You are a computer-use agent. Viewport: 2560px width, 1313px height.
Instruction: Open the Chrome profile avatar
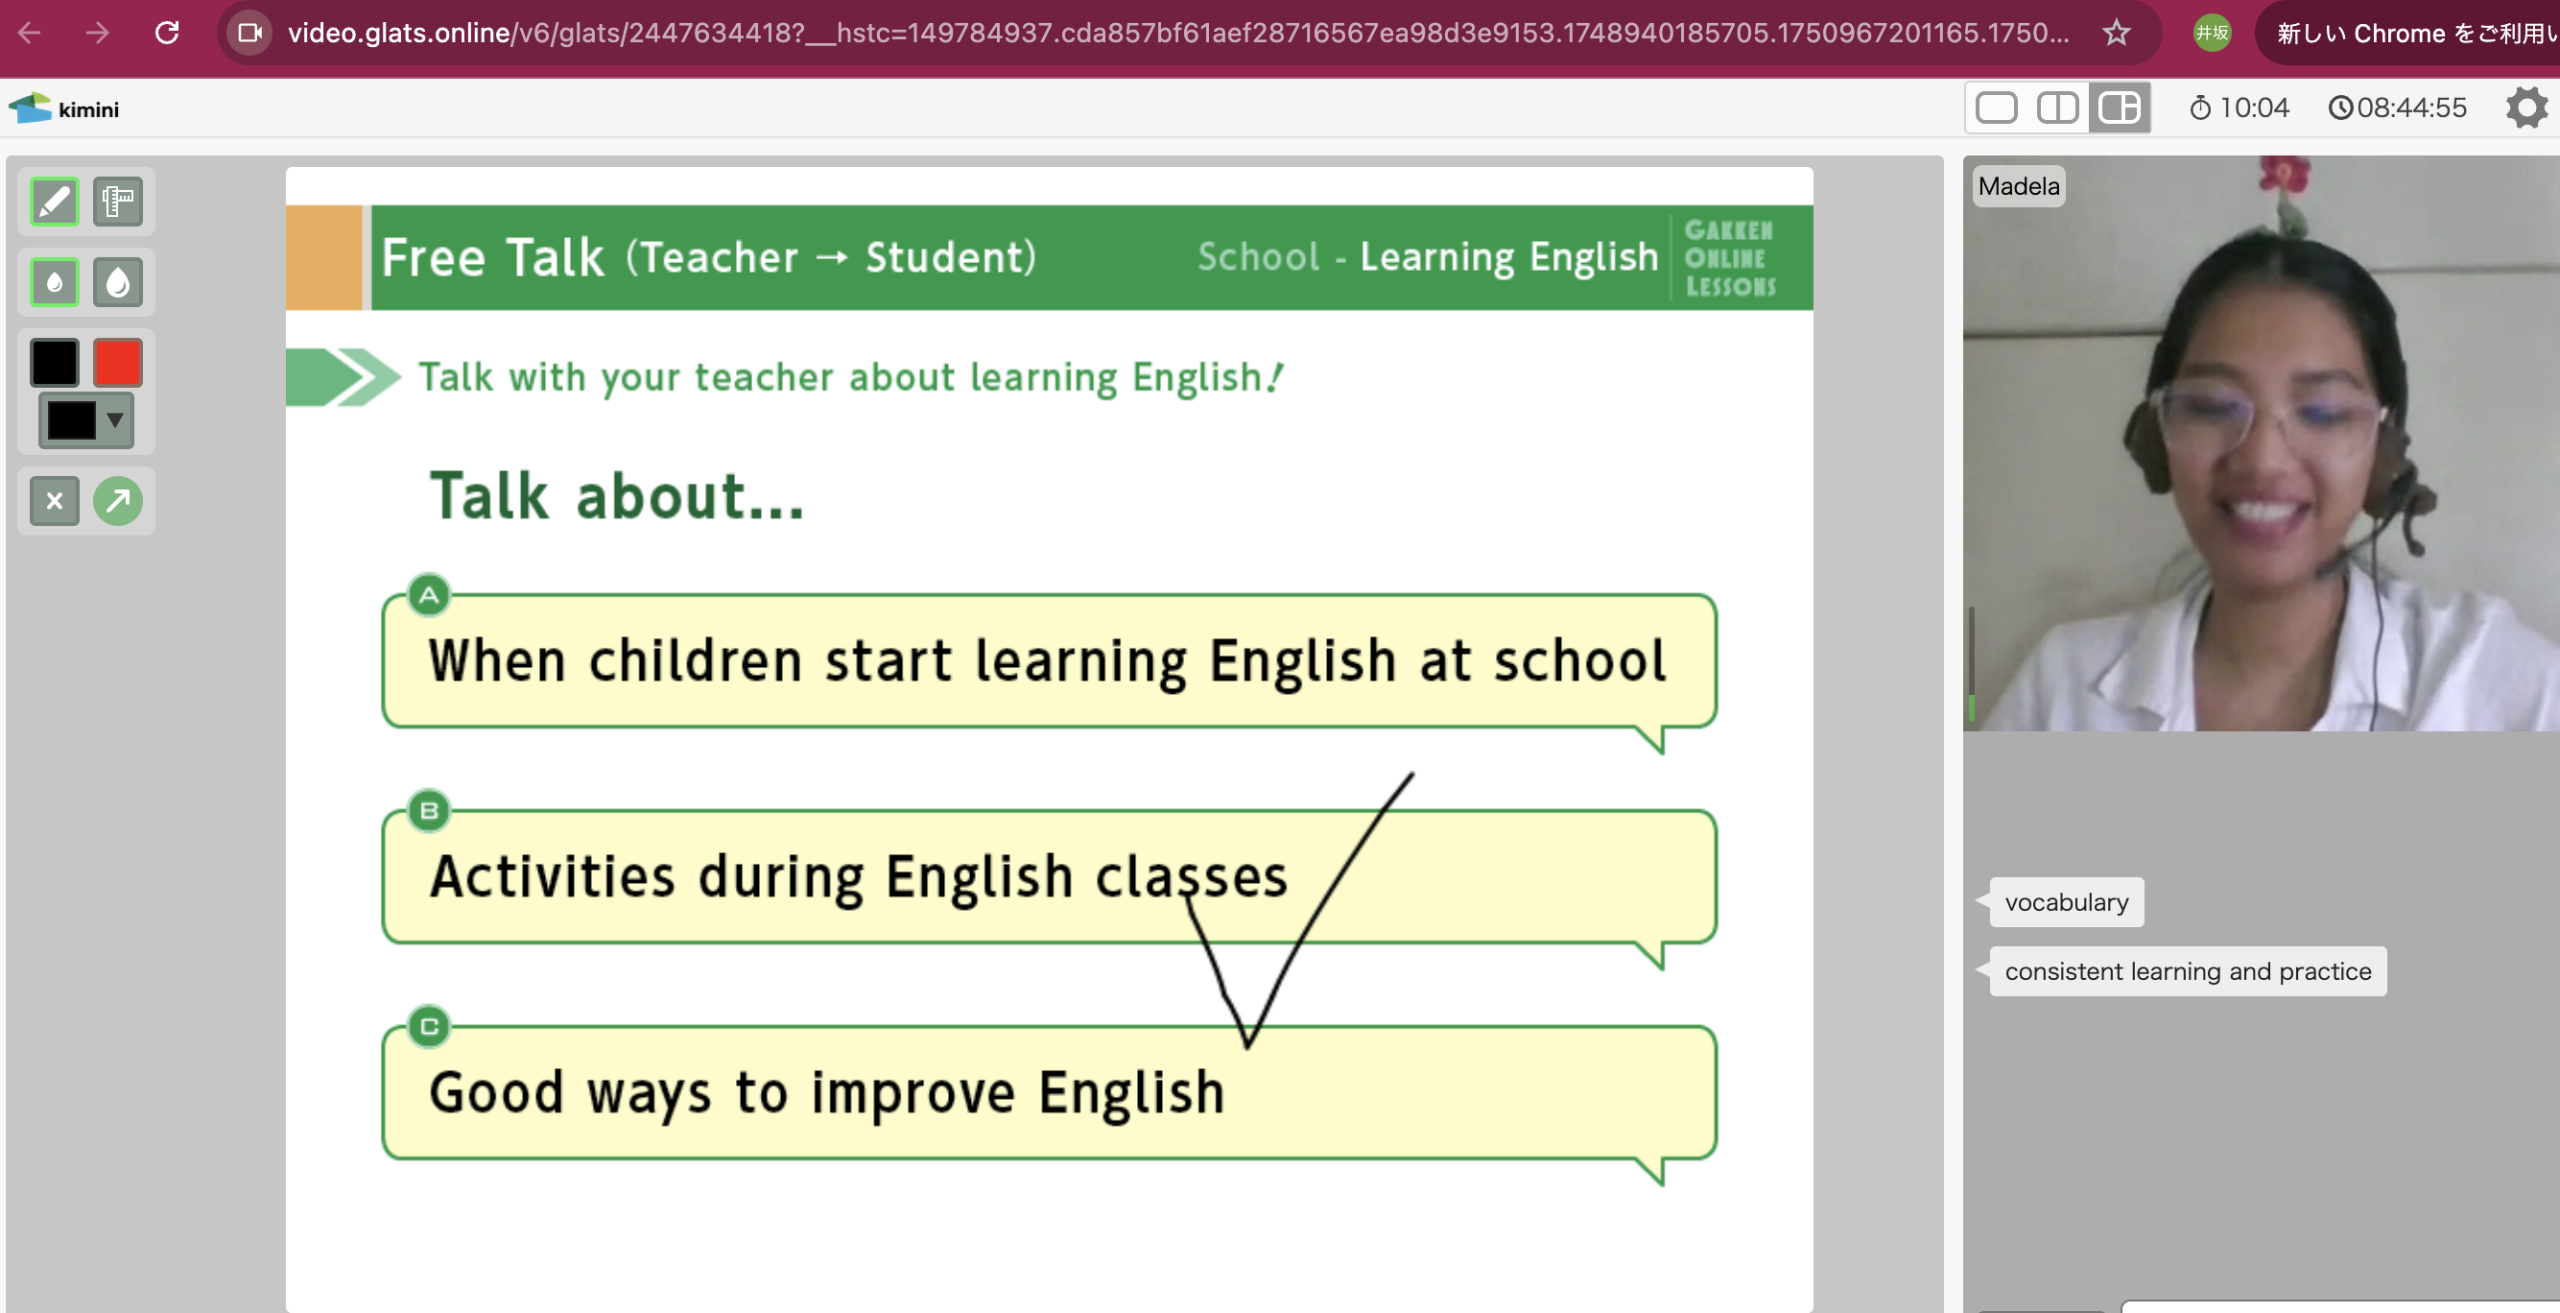(2212, 33)
